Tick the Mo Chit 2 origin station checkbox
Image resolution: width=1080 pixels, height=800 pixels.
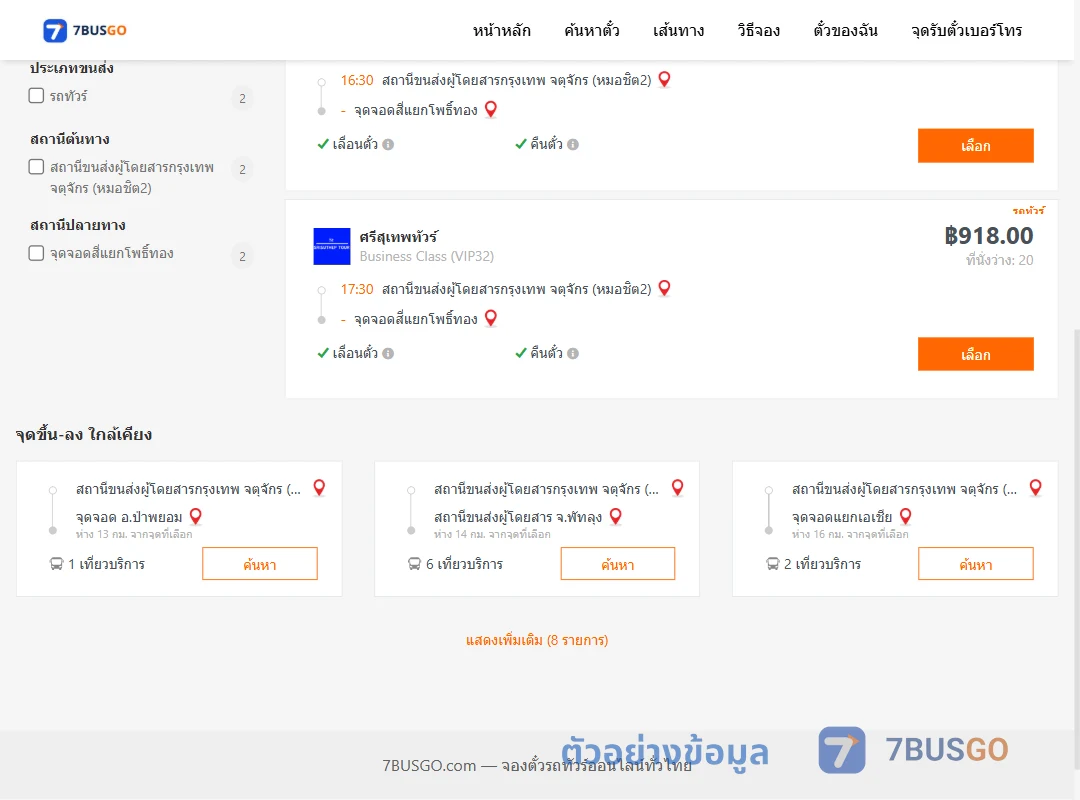37,167
